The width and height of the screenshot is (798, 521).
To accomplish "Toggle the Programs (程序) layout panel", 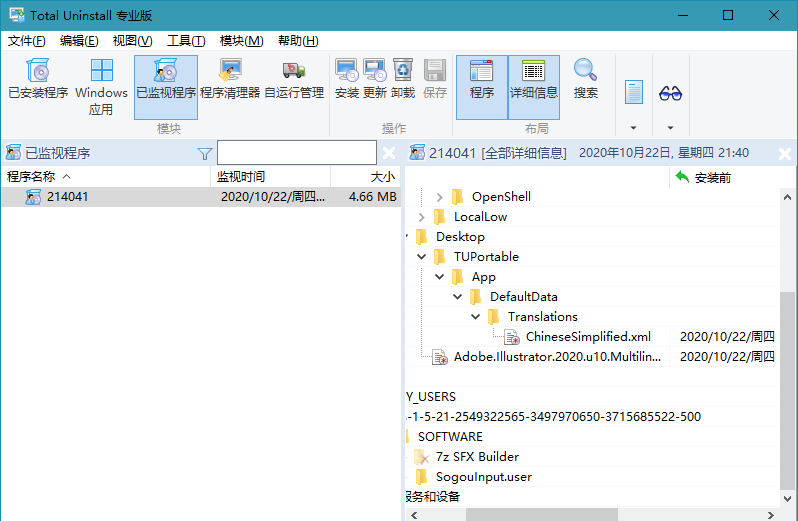I will click(x=482, y=87).
